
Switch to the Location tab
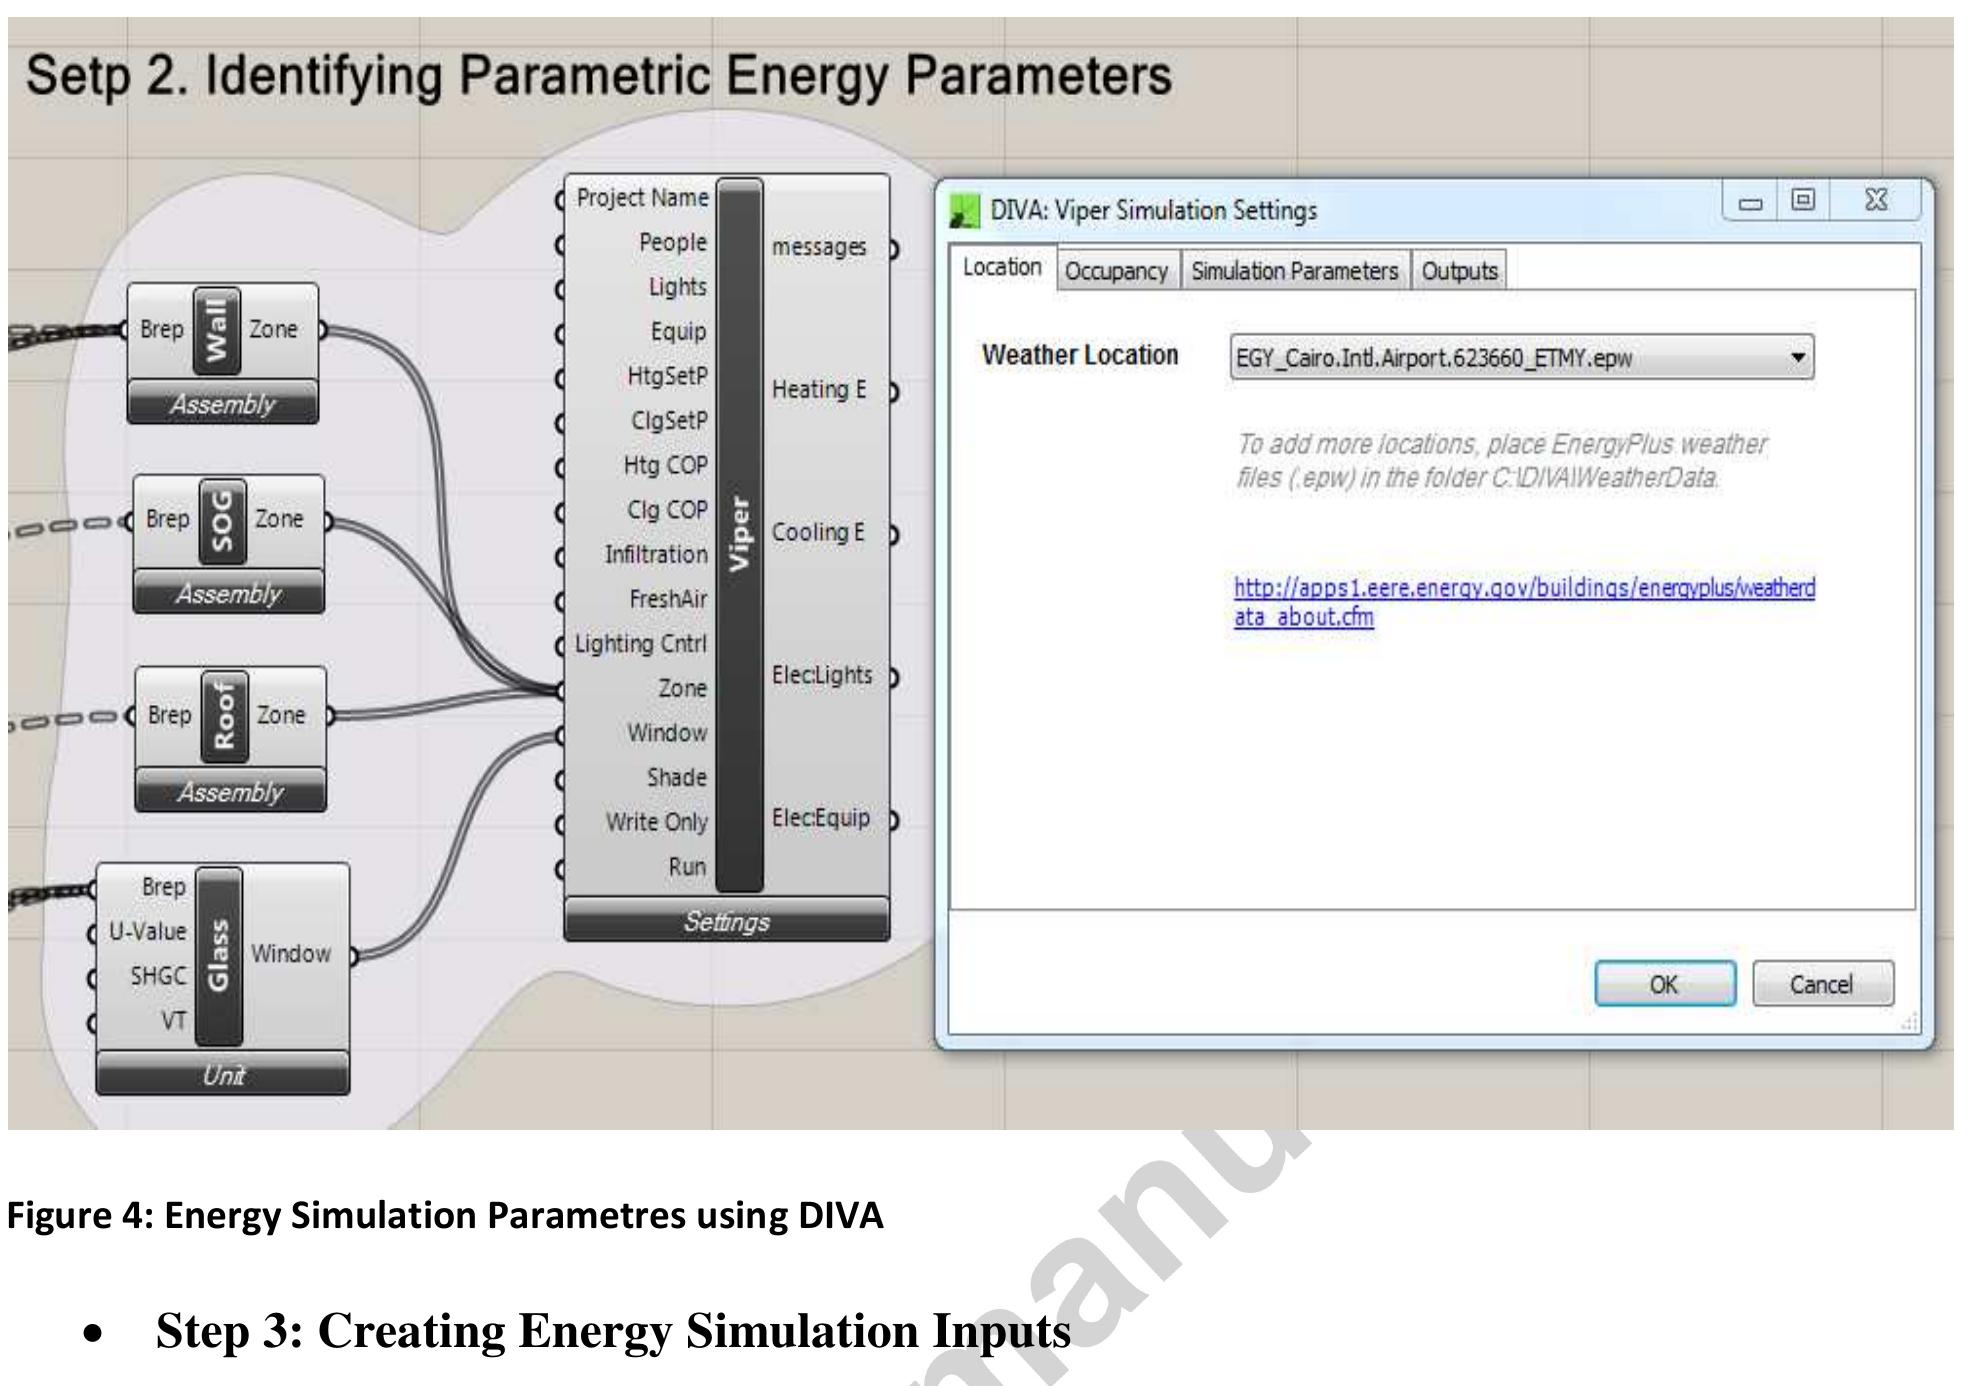[x=1002, y=268]
